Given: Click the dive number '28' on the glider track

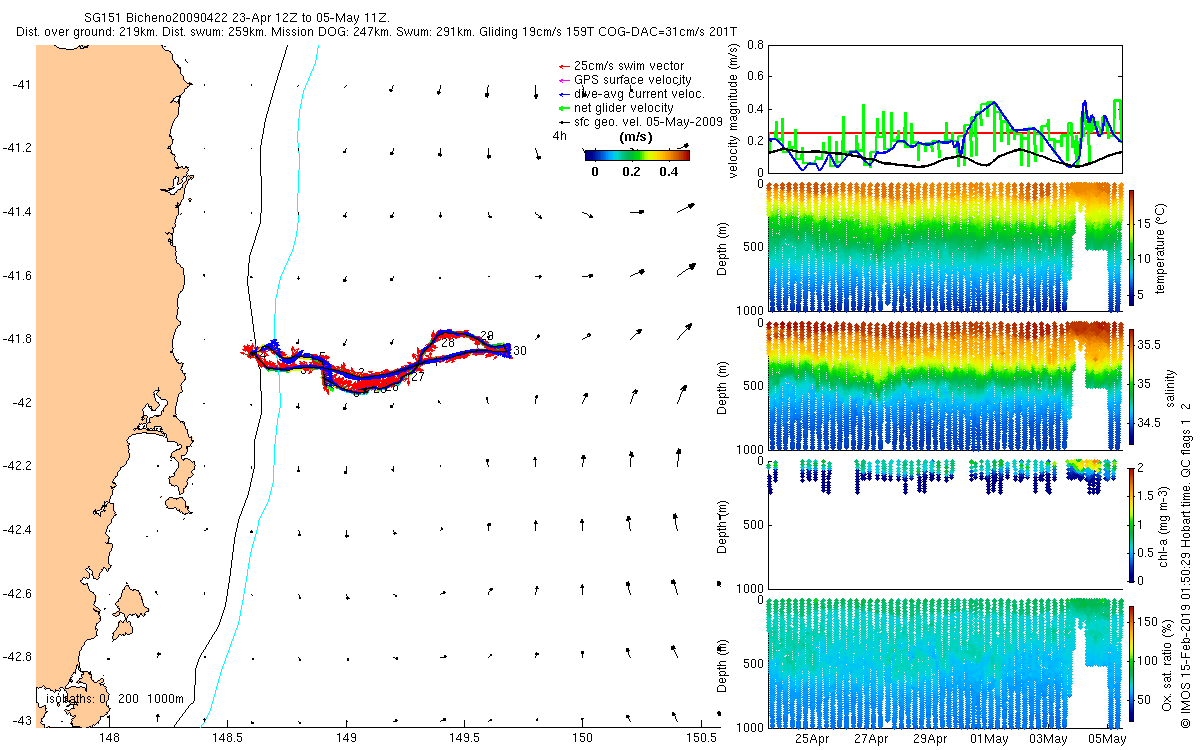Looking at the screenshot, I should pos(447,343).
